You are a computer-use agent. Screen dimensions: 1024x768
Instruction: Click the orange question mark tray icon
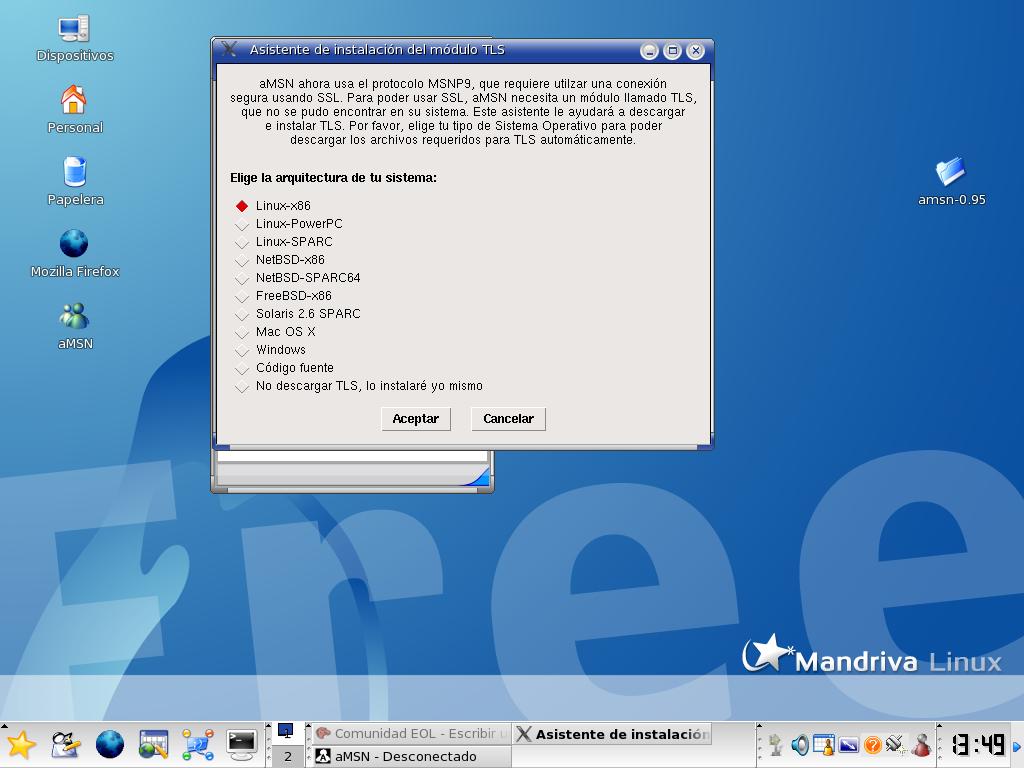[872, 744]
